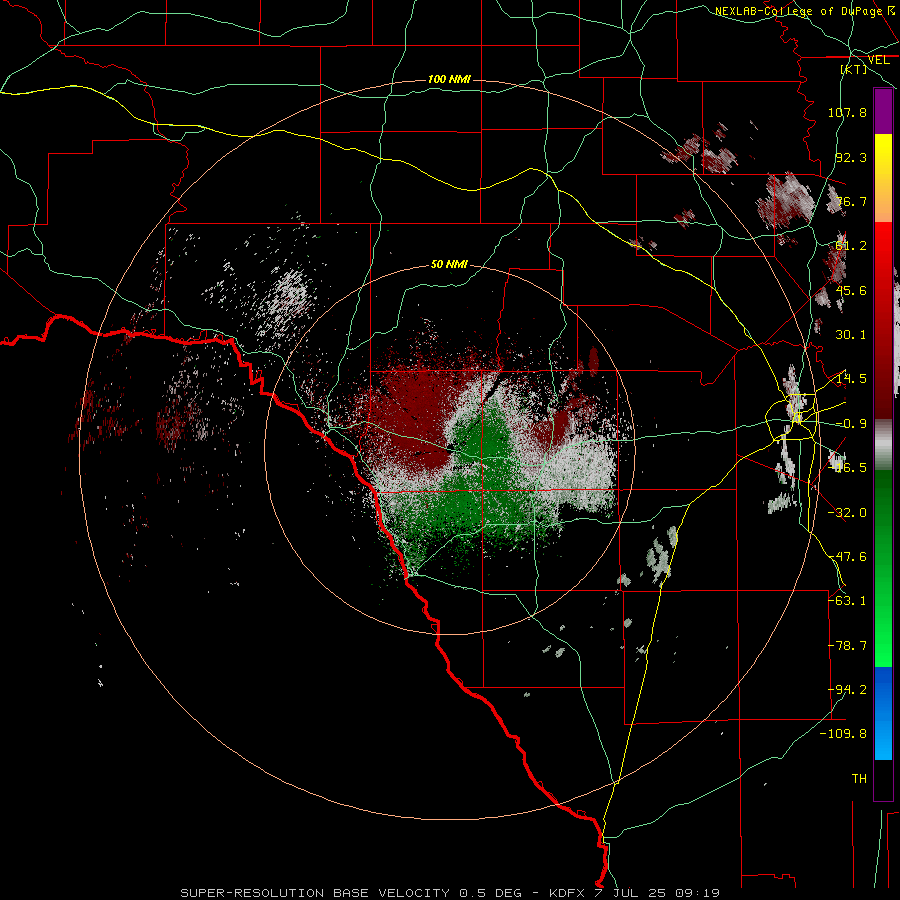Click the -0.9 velocity scale value
Screen dimensions: 900x900
[x=851, y=424]
